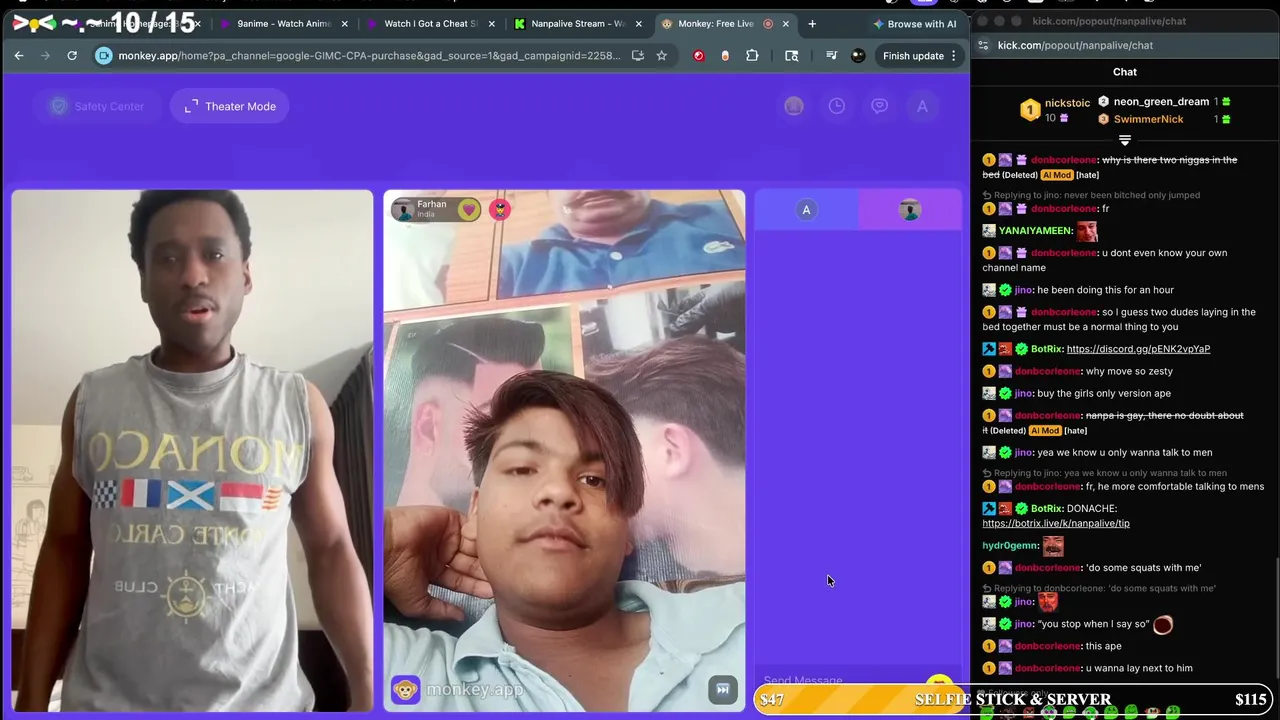Screen dimensions: 1280x720
Task: Open the browser extensions puzzle icon
Action: [x=752, y=56]
